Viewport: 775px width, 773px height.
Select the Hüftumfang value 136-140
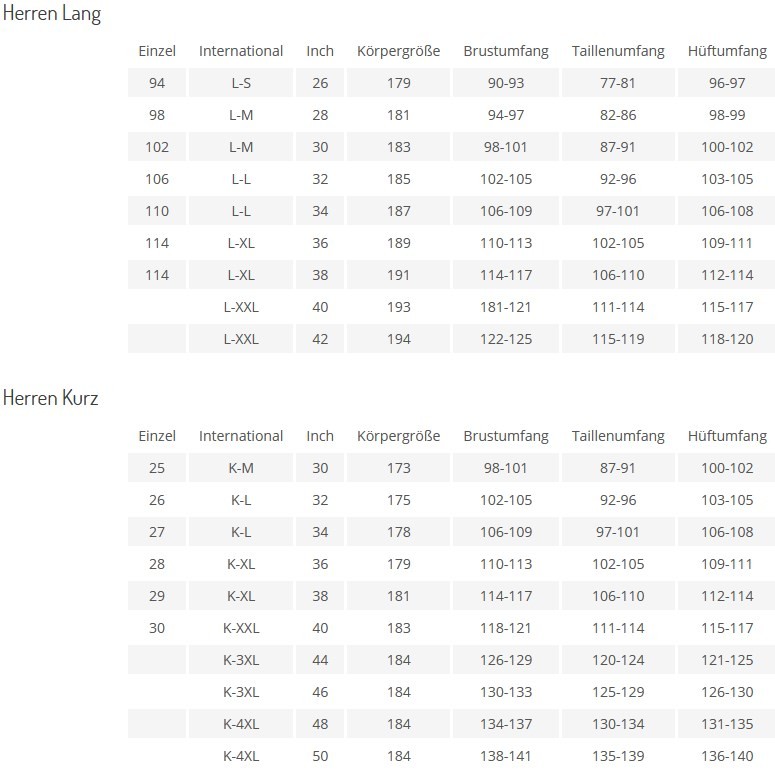pos(727,756)
